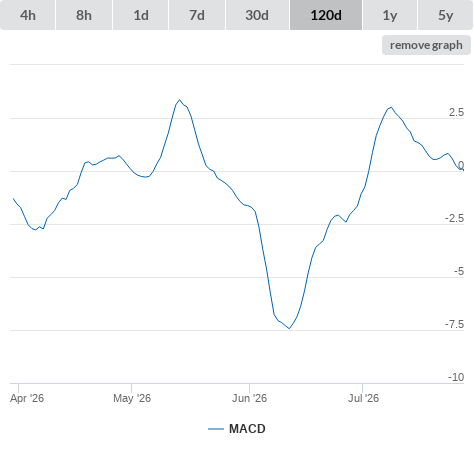Switch chart to 1y range
Viewport: 474px width, 455px height.
(x=390, y=15)
